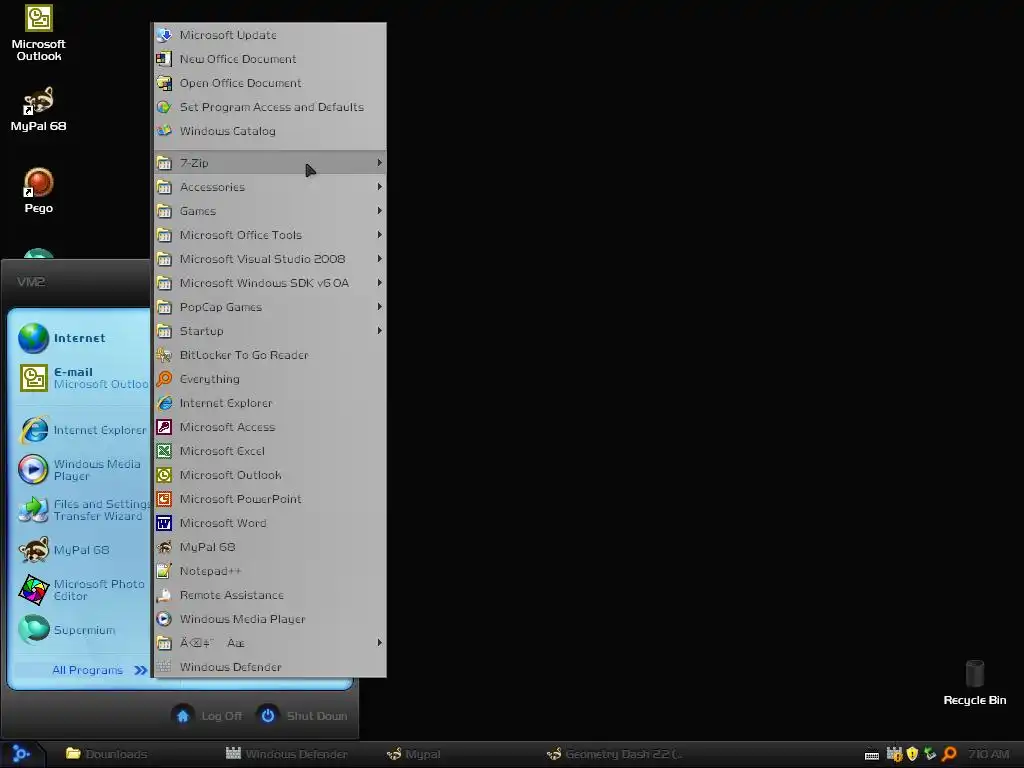Expand Microsoft Visual Studio 2008 arrow
Screen dimensions: 1024x768
(379, 259)
